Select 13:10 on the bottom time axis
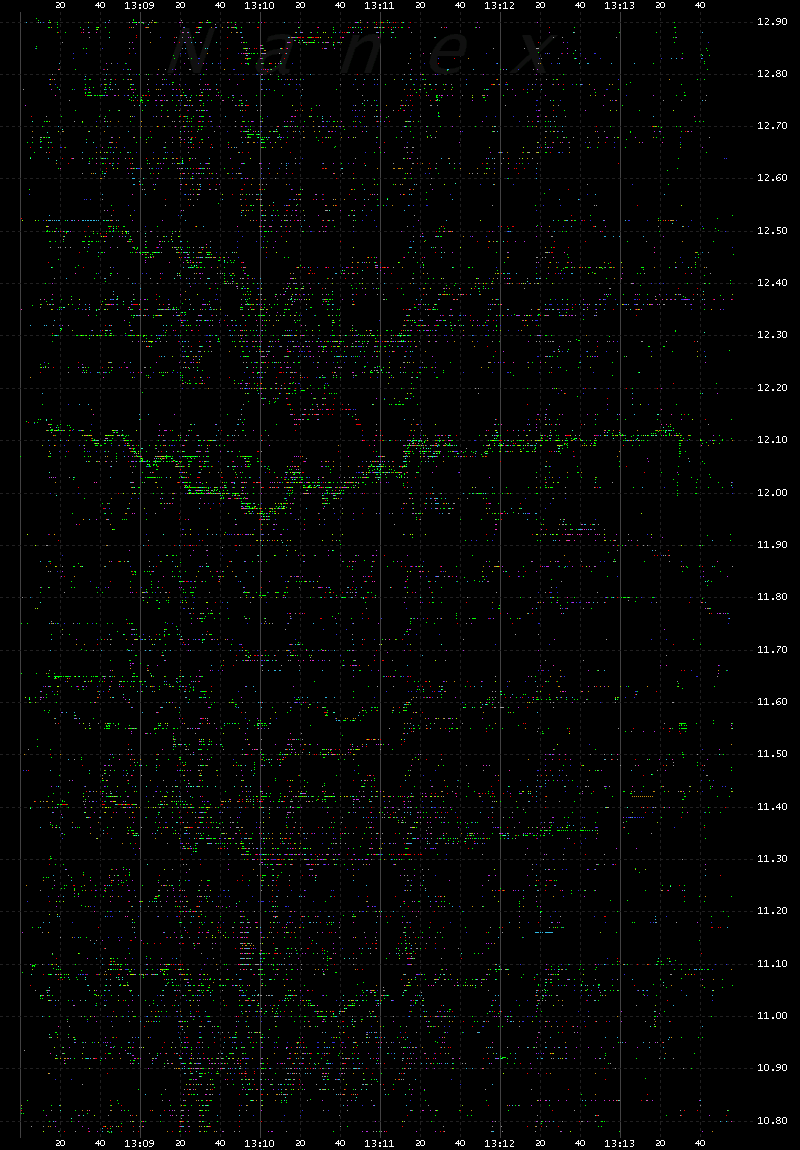The width and height of the screenshot is (800, 1150). (260, 1143)
